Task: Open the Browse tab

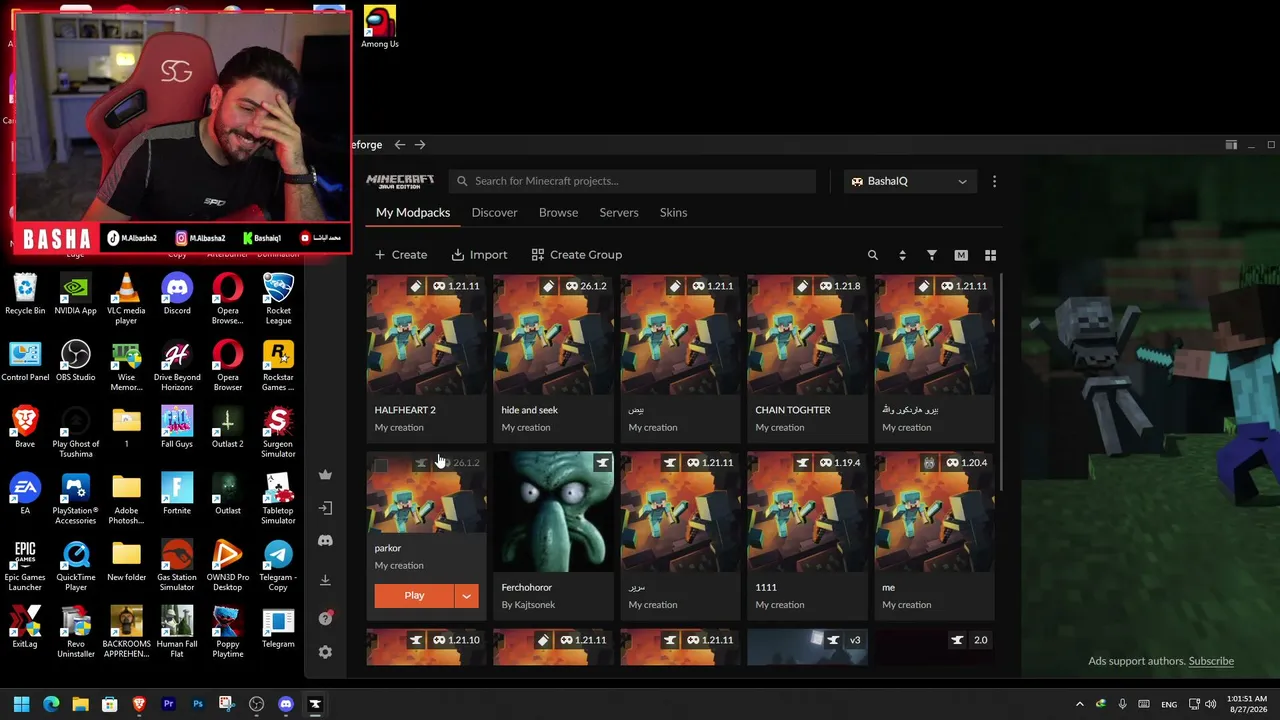Action: (558, 212)
